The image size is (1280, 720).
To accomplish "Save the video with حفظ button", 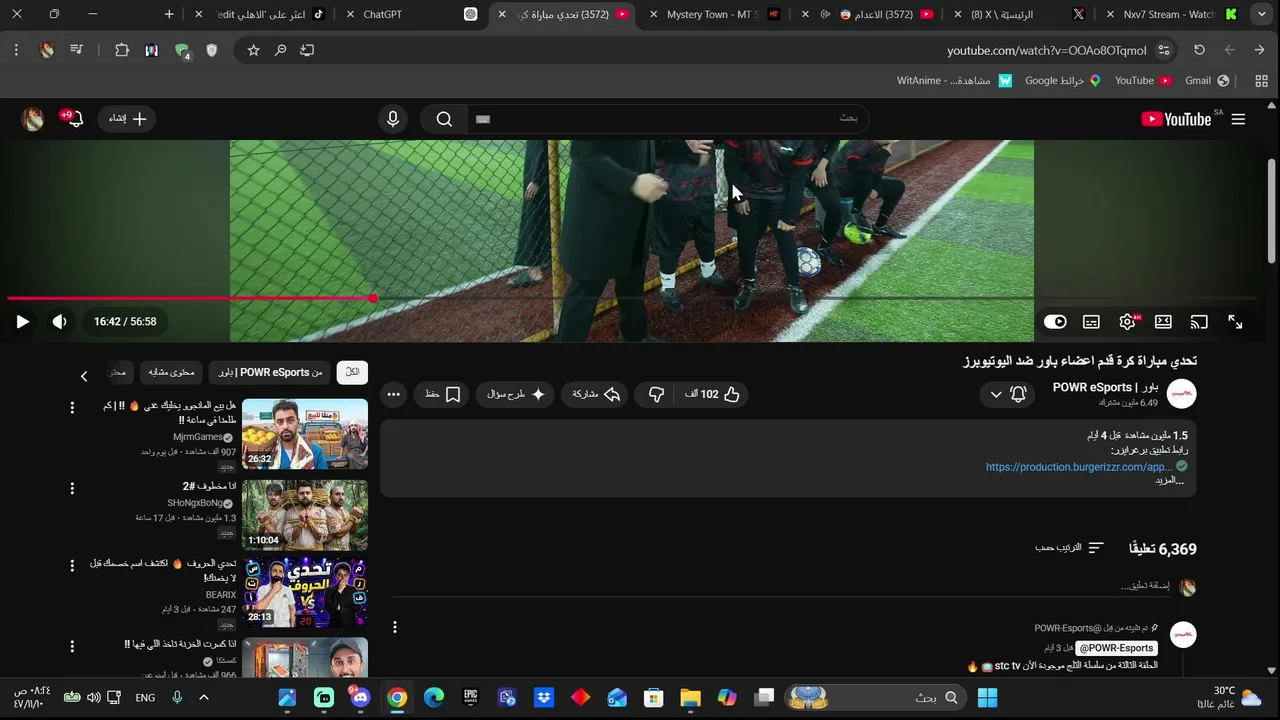I will 443,394.
